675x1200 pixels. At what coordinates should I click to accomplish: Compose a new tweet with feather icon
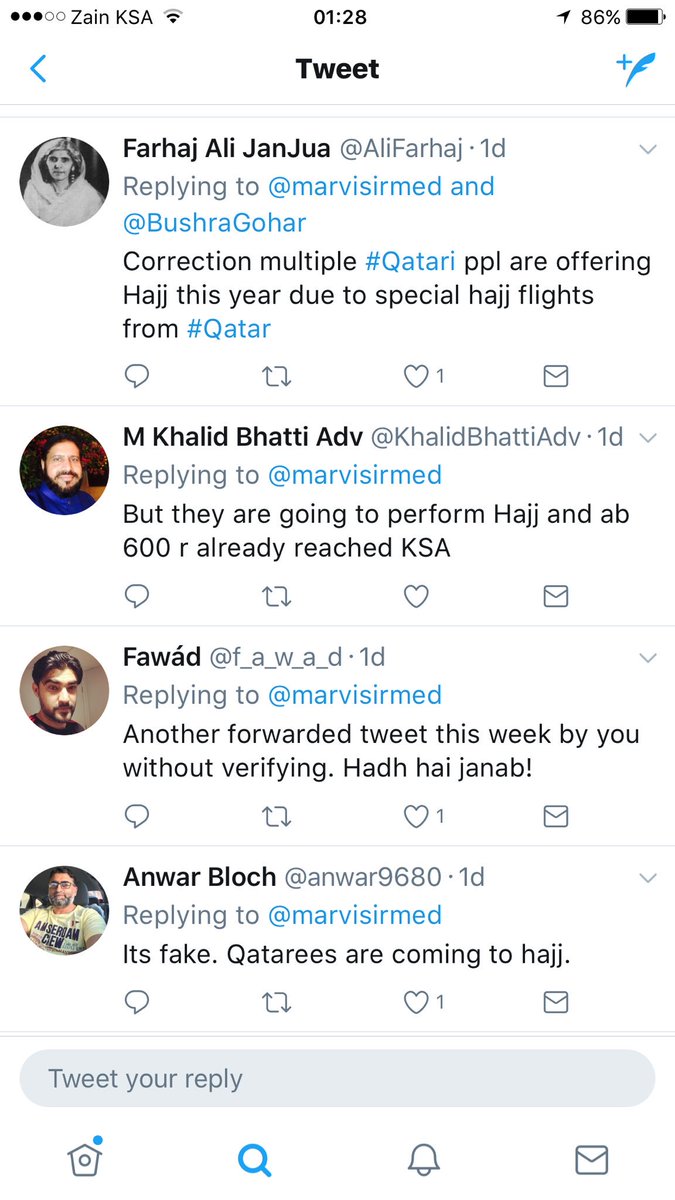coord(635,69)
